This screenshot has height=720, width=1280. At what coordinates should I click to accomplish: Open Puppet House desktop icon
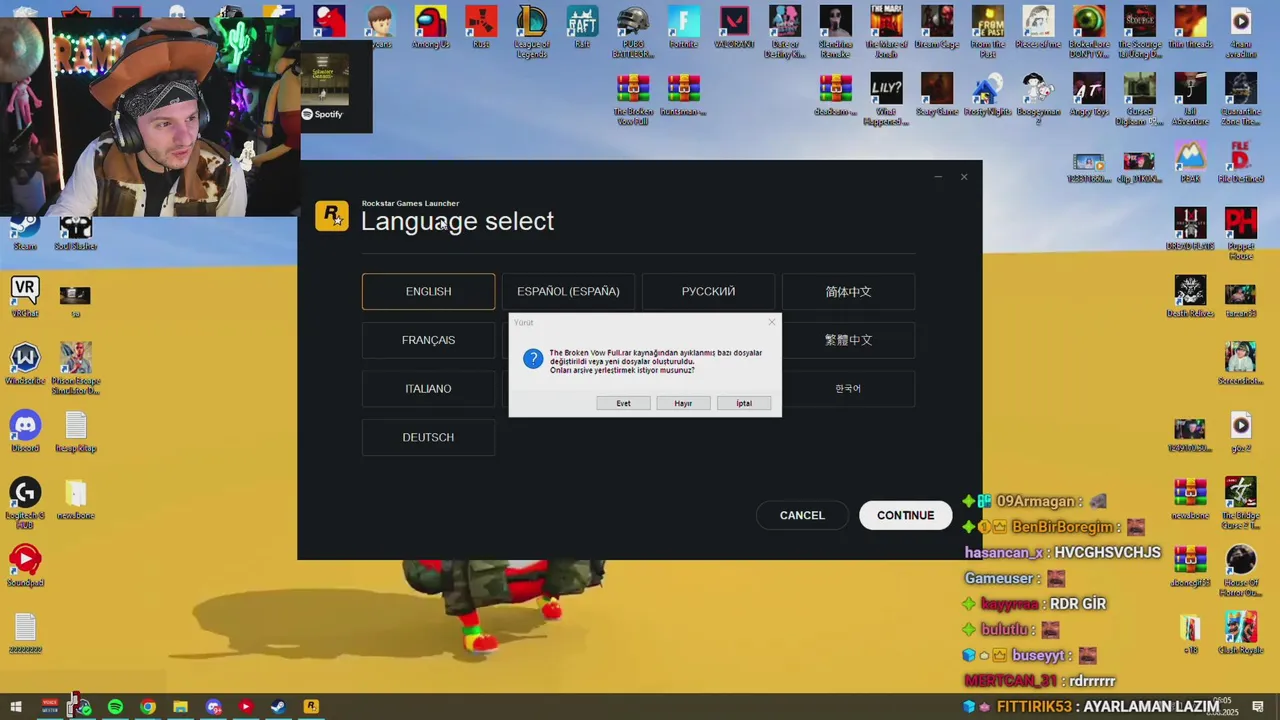click(1241, 234)
